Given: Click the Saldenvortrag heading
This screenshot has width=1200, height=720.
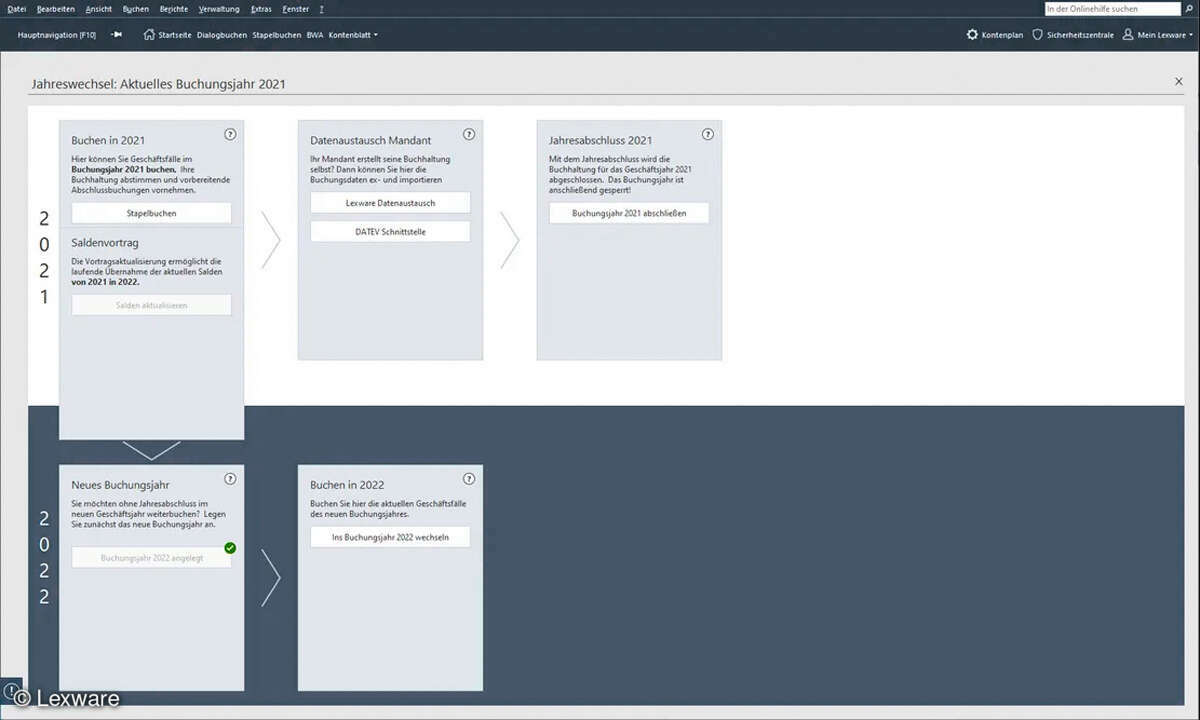Looking at the screenshot, I should pos(105,243).
